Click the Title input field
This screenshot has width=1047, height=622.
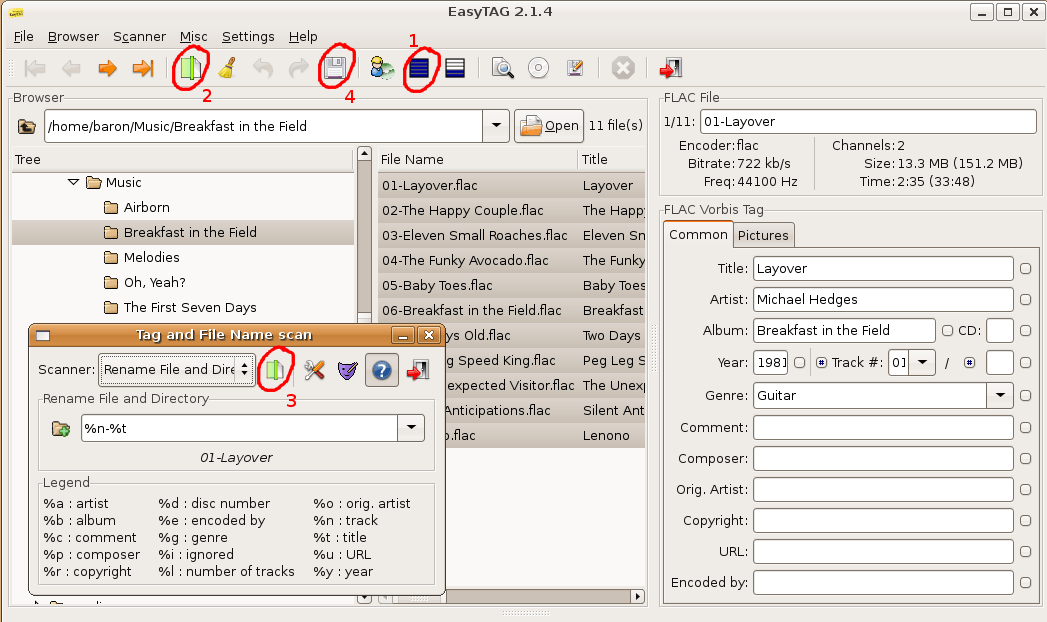883,268
